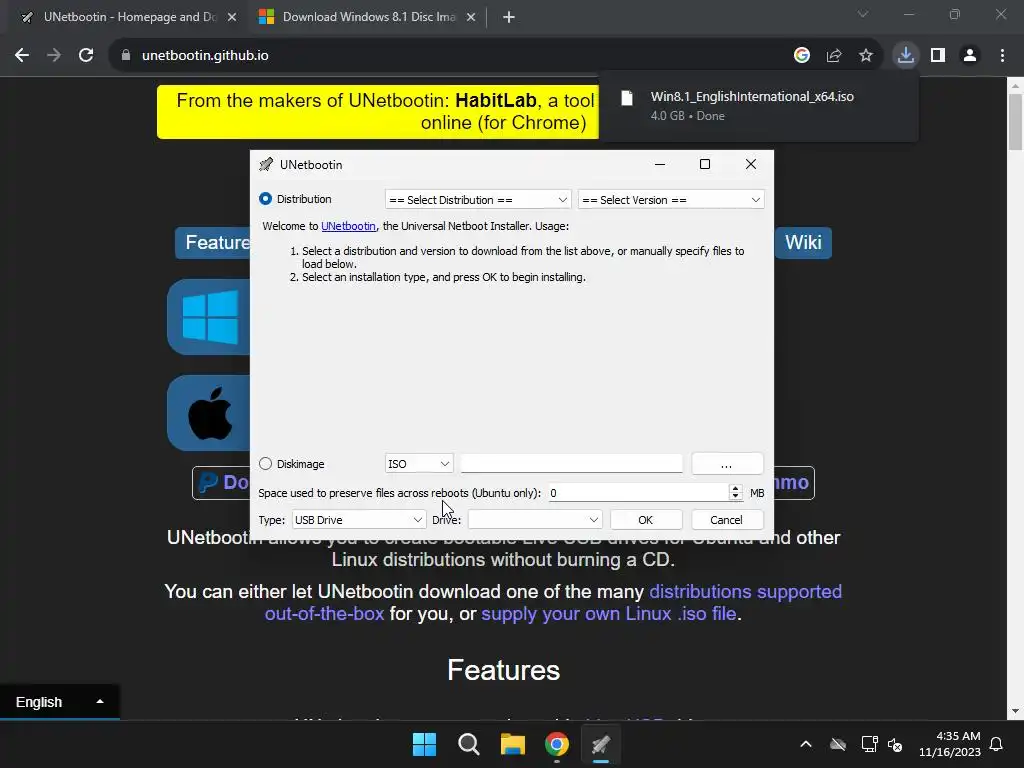Click the downloaded ISO file icon
Screen dimensions: 1024x768
click(x=627, y=98)
